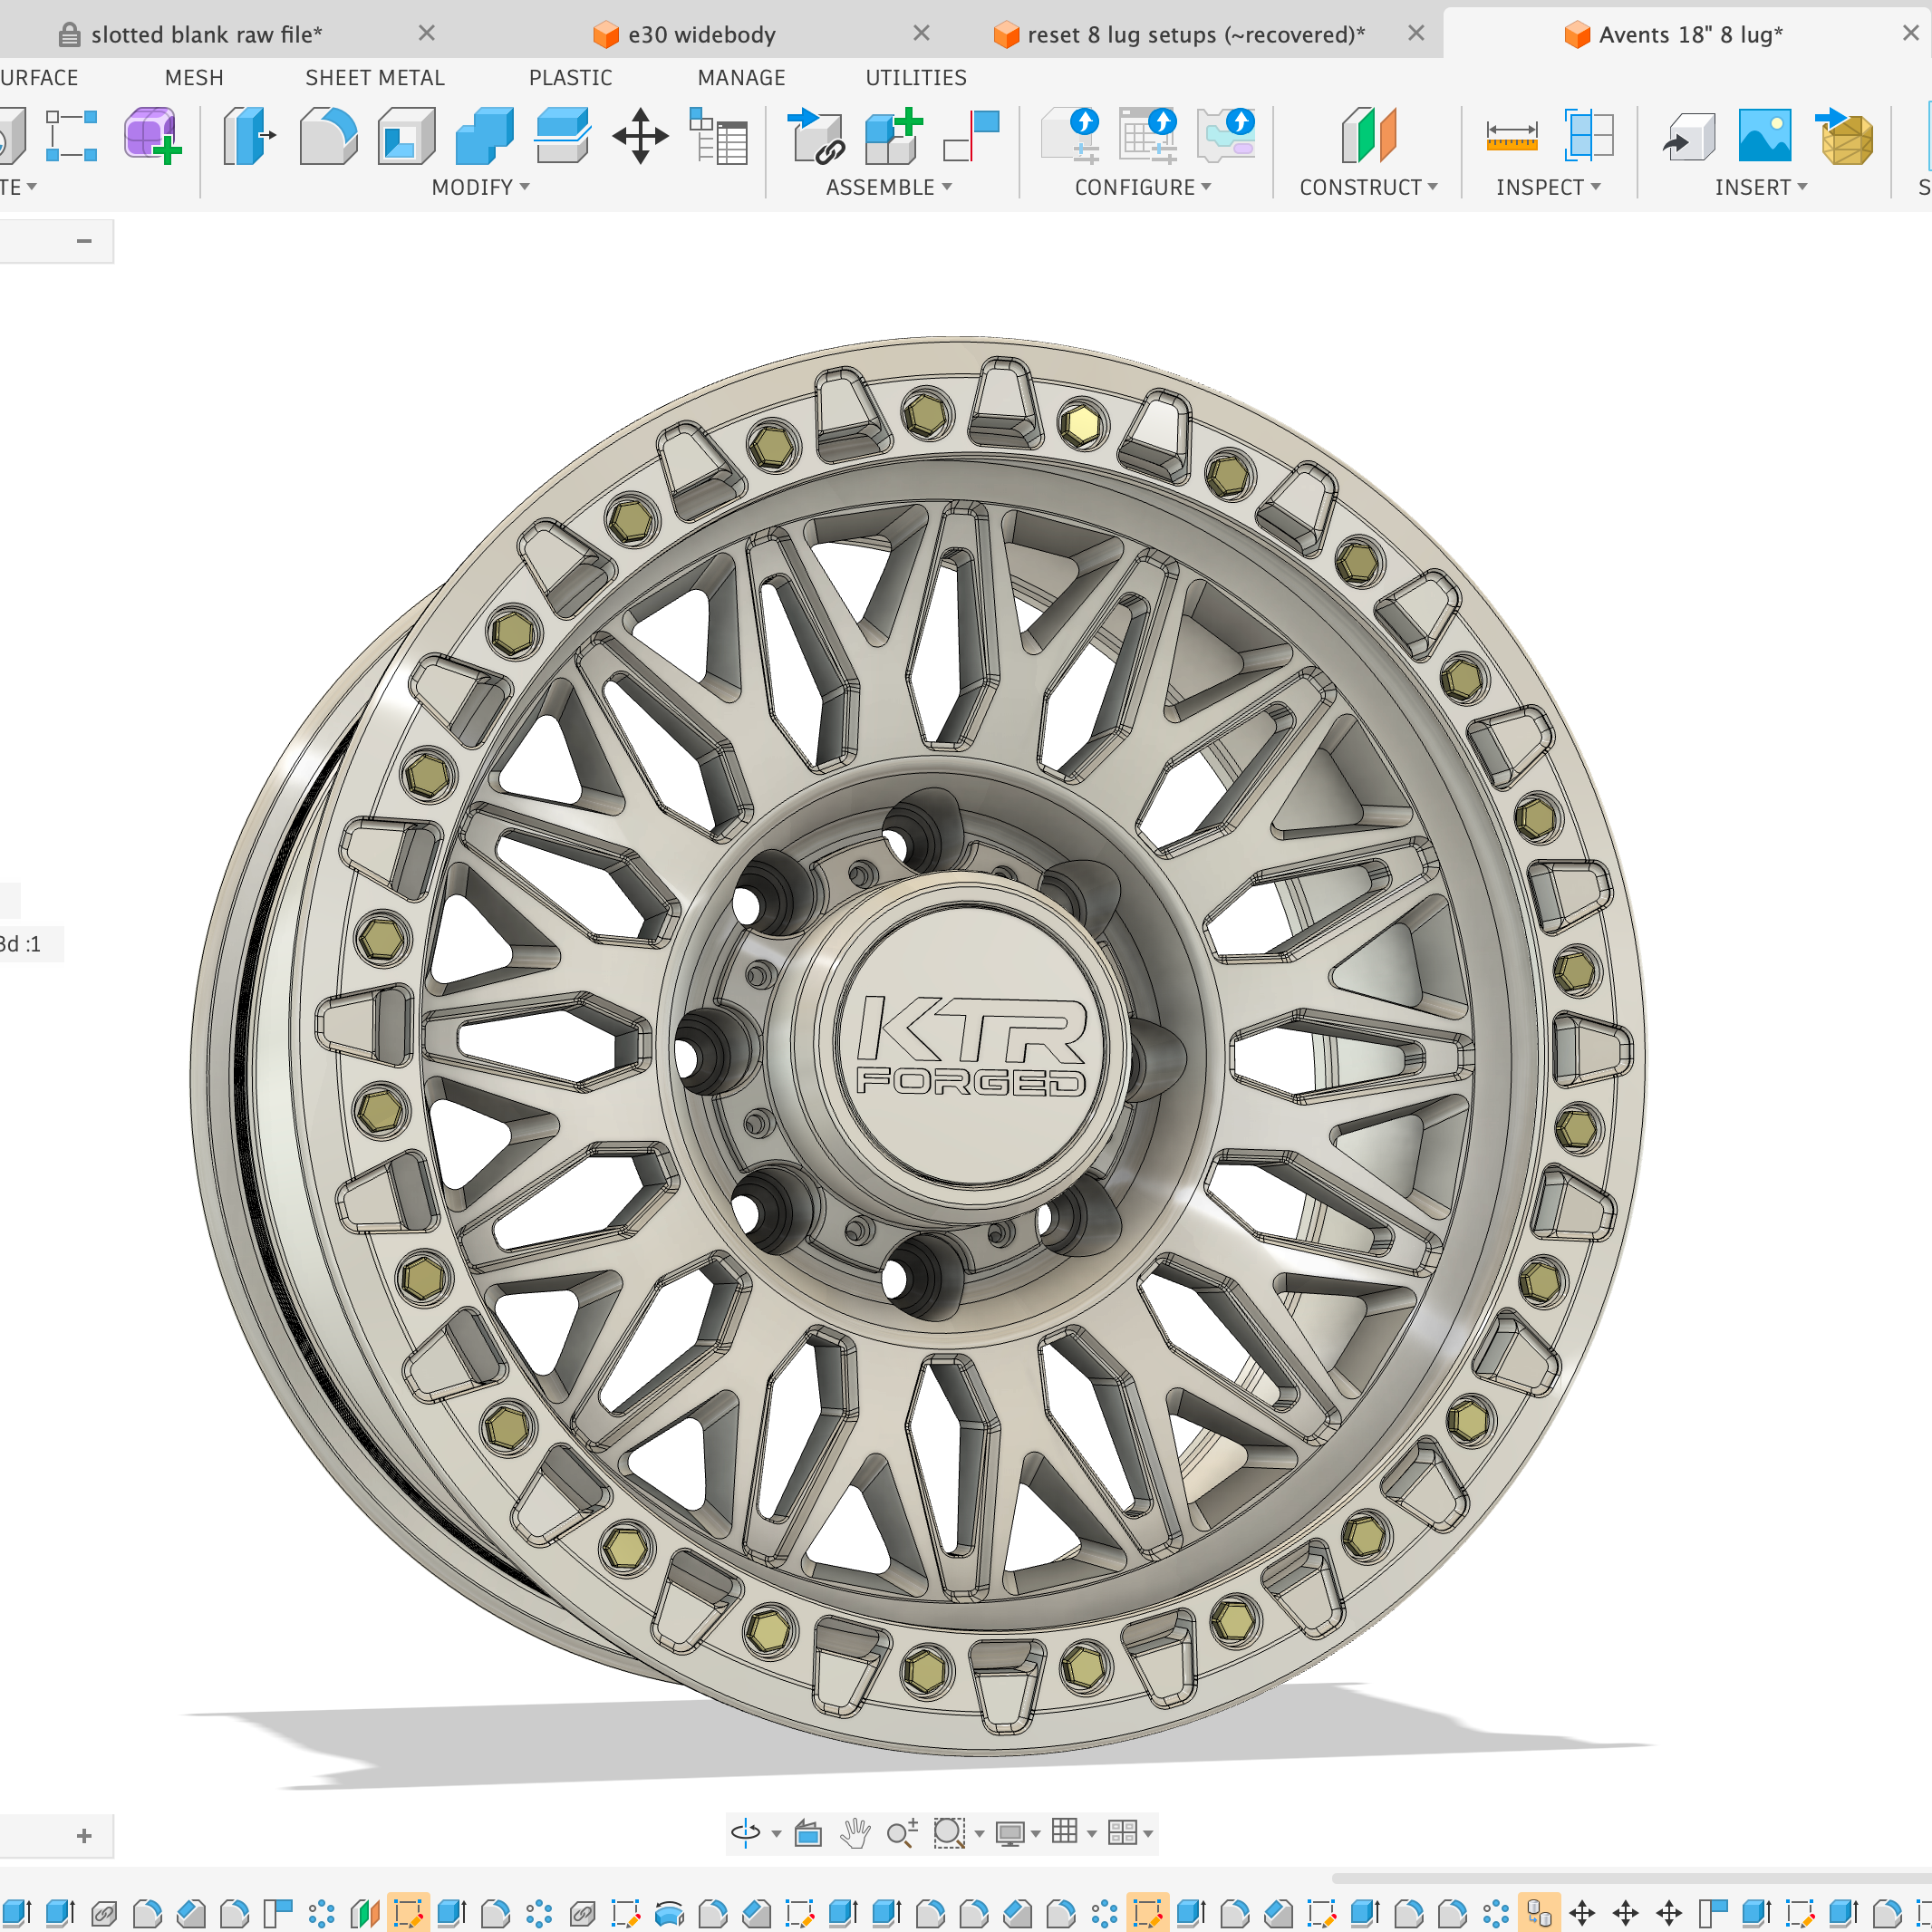Close the 'e30 widebody' document tab
This screenshot has width=1932, height=1932.
tap(921, 33)
